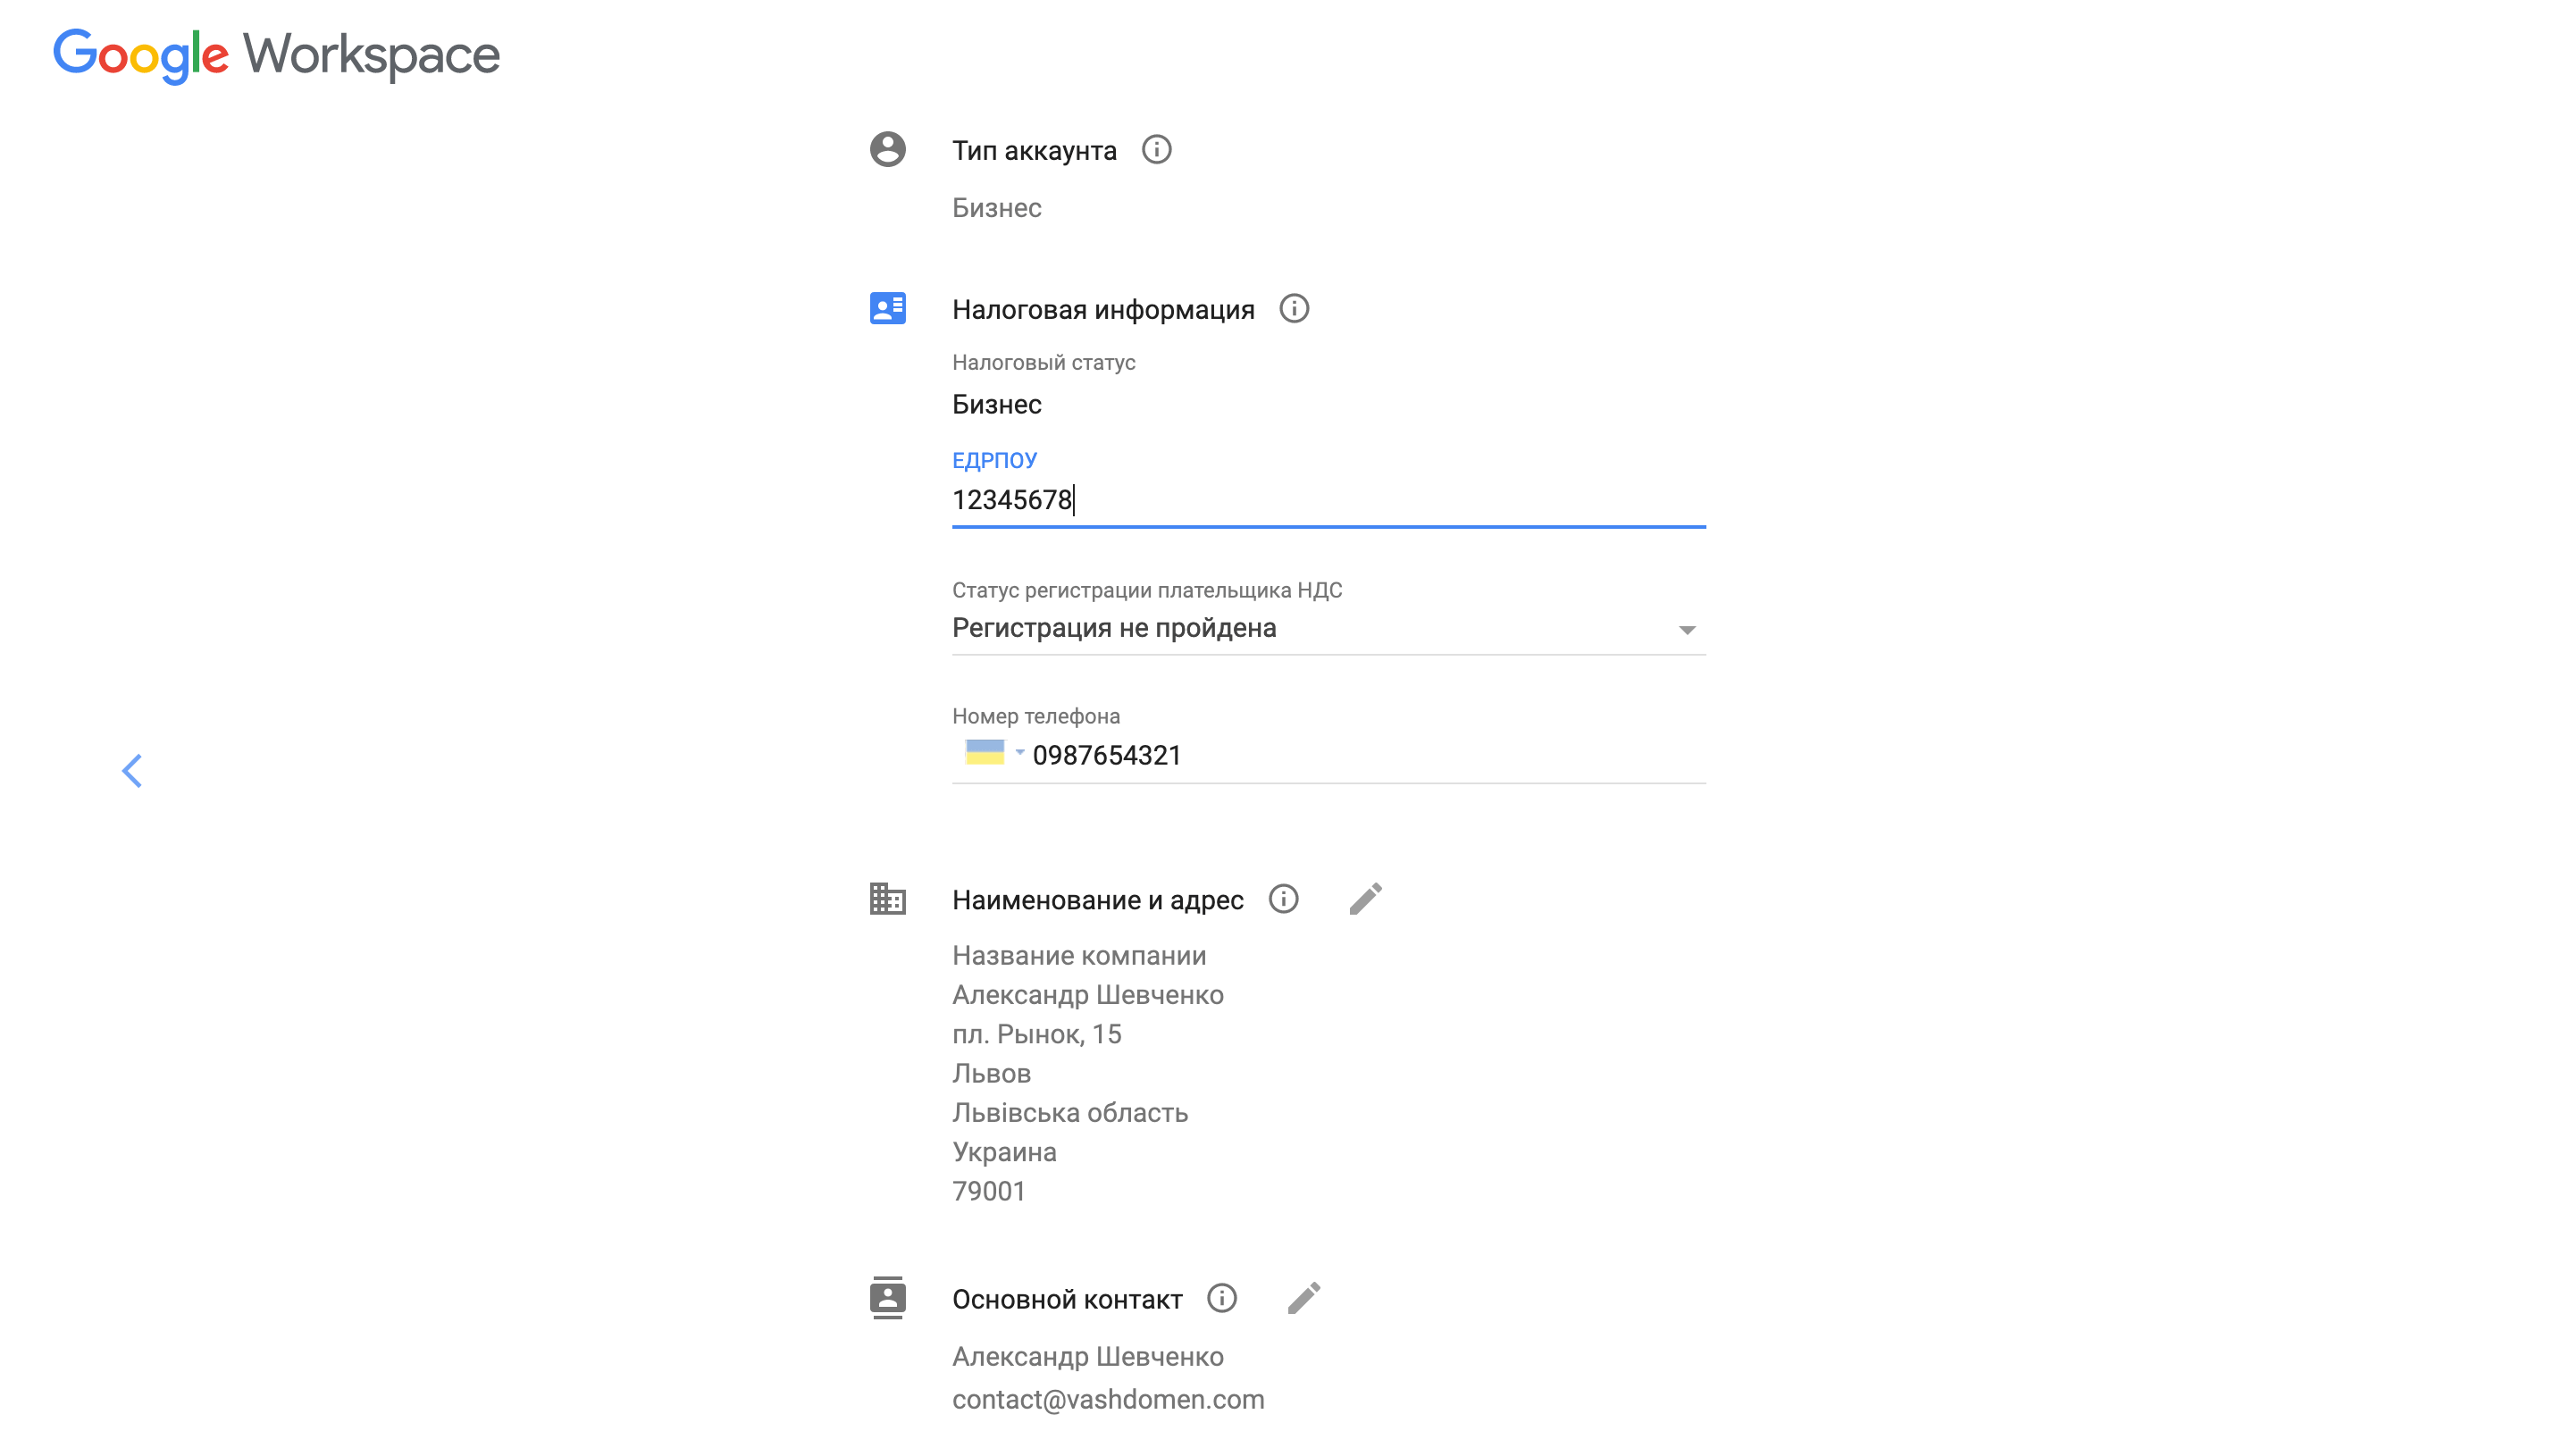The width and height of the screenshot is (2573, 1456).
Task: Click the name and address info icon
Action: tap(1286, 900)
